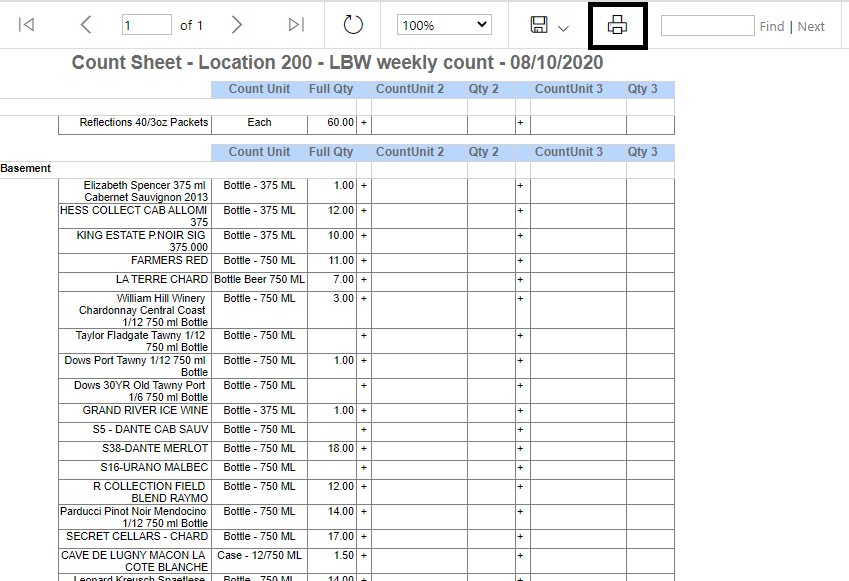Navigate to the next page
Image resolution: width=849 pixels, height=581 pixels.
click(237, 25)
